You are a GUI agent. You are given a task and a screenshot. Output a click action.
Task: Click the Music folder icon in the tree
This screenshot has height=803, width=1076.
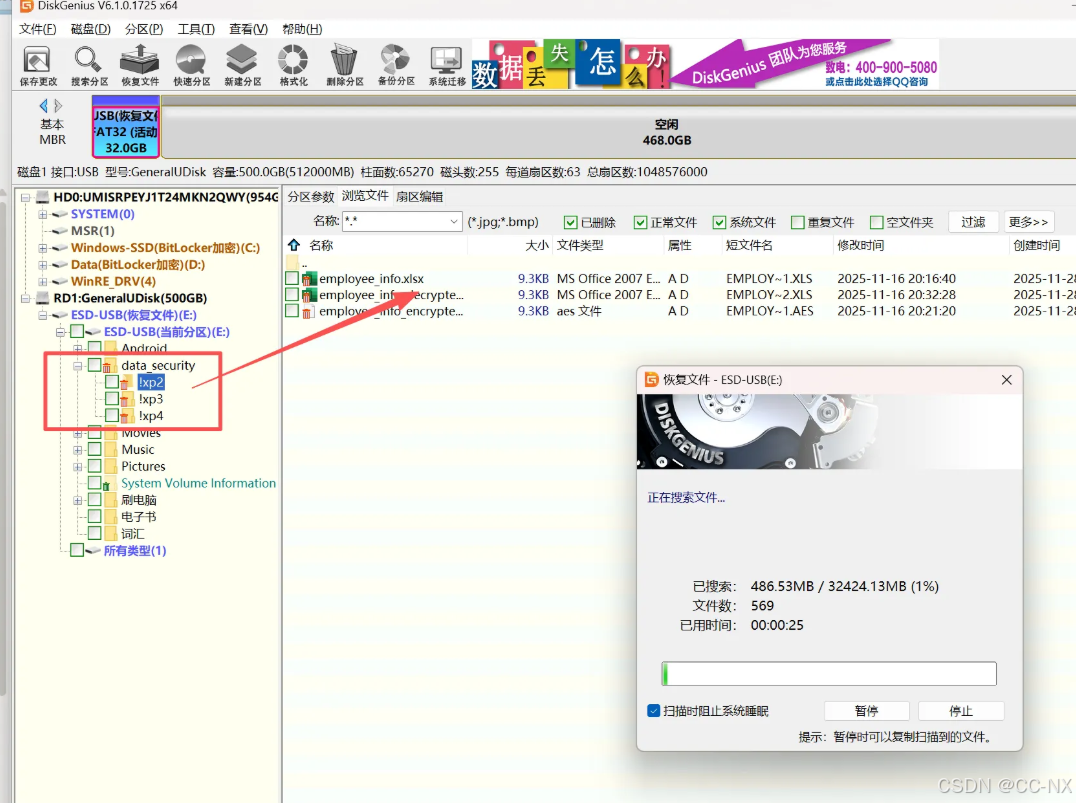(111, 450)
